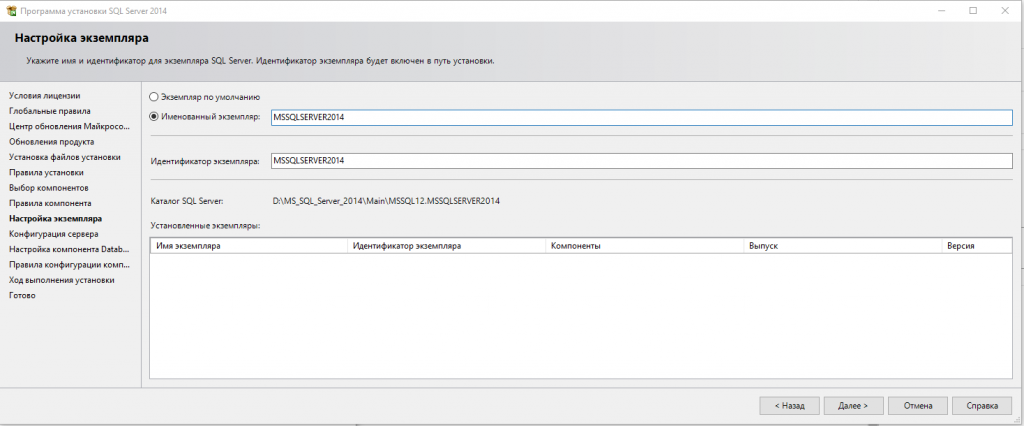Screen dimensions: 1024x426
Task: Click the "Идентификатор экземпляра" column header
Action: [447, 246]
